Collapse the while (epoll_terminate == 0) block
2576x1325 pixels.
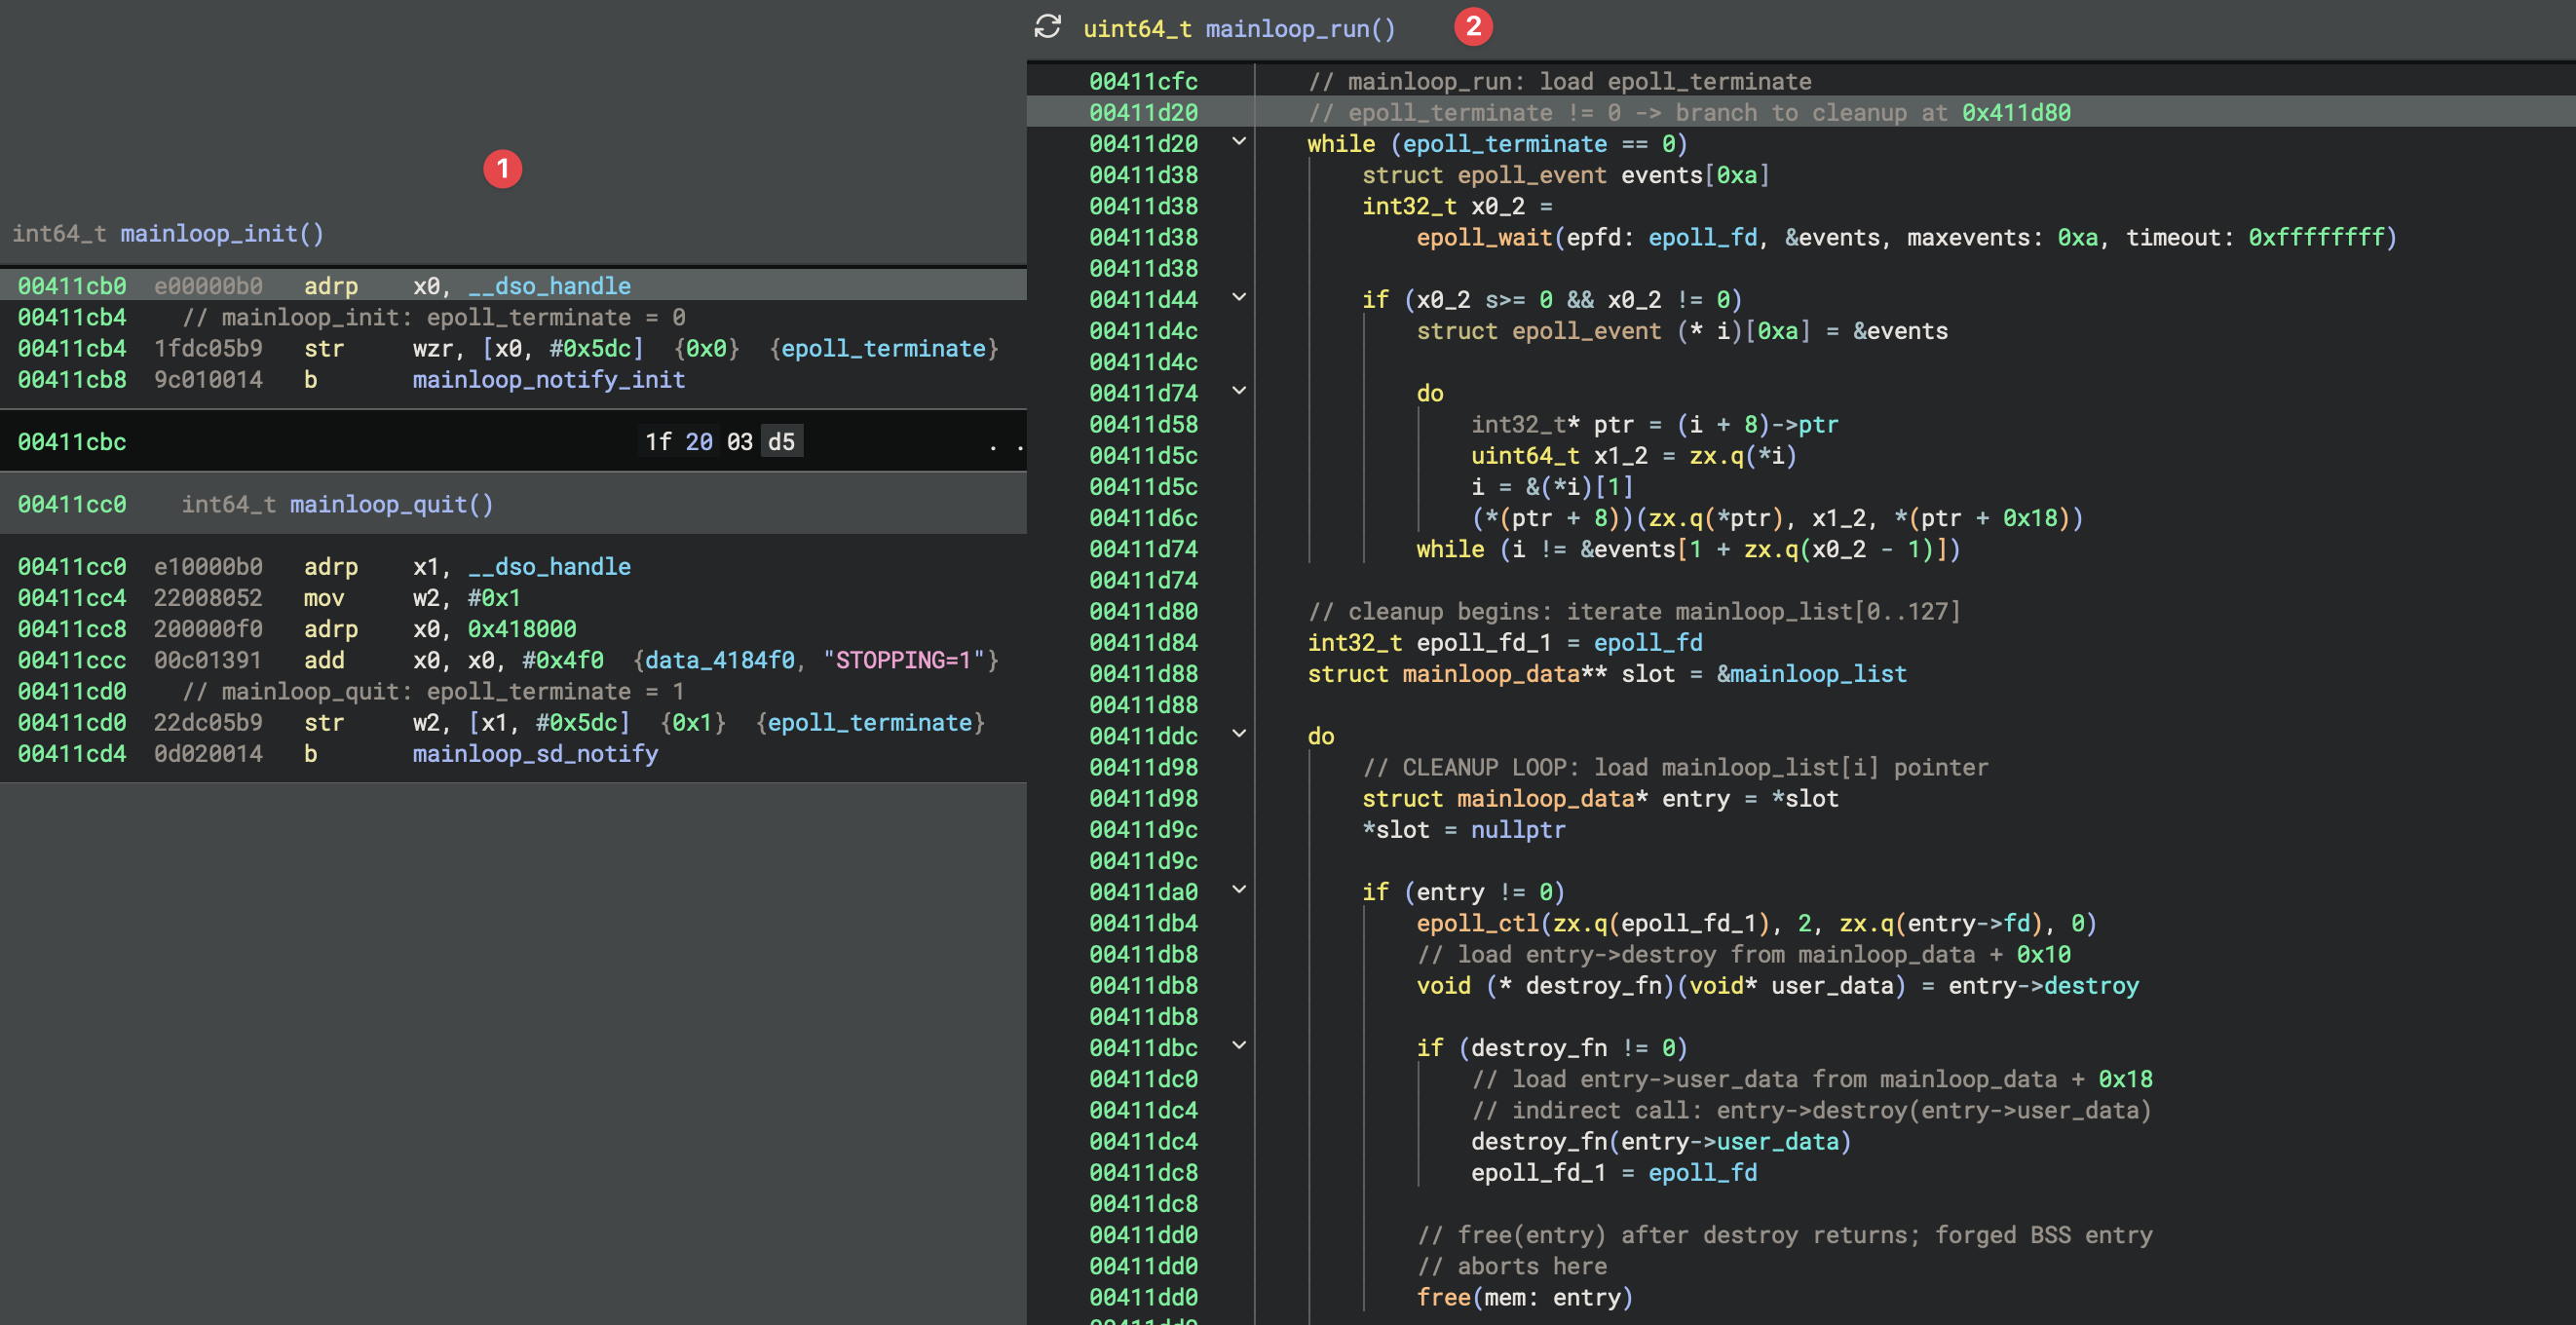click(x=1239, y=142)
